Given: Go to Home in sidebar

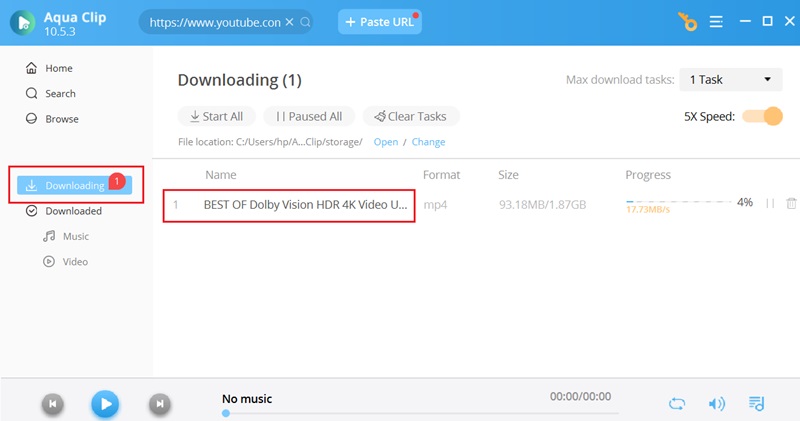Looking at the screenshot, I should pos(49,68).
